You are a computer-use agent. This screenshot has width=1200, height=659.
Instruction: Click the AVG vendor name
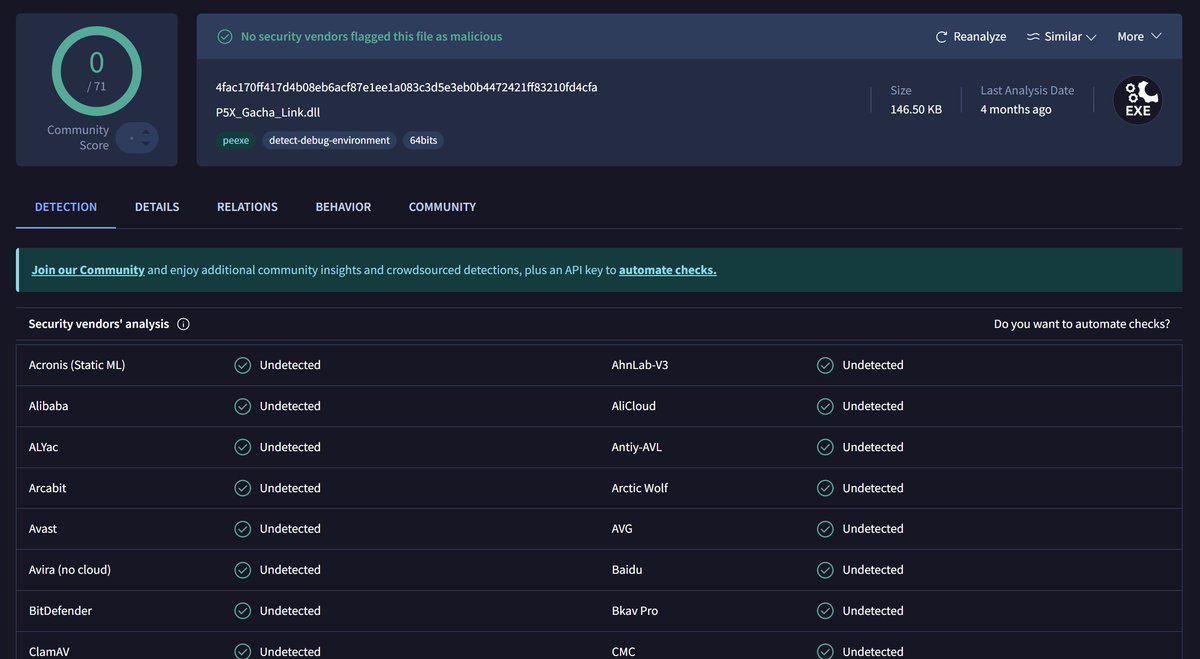pos(622,529)
